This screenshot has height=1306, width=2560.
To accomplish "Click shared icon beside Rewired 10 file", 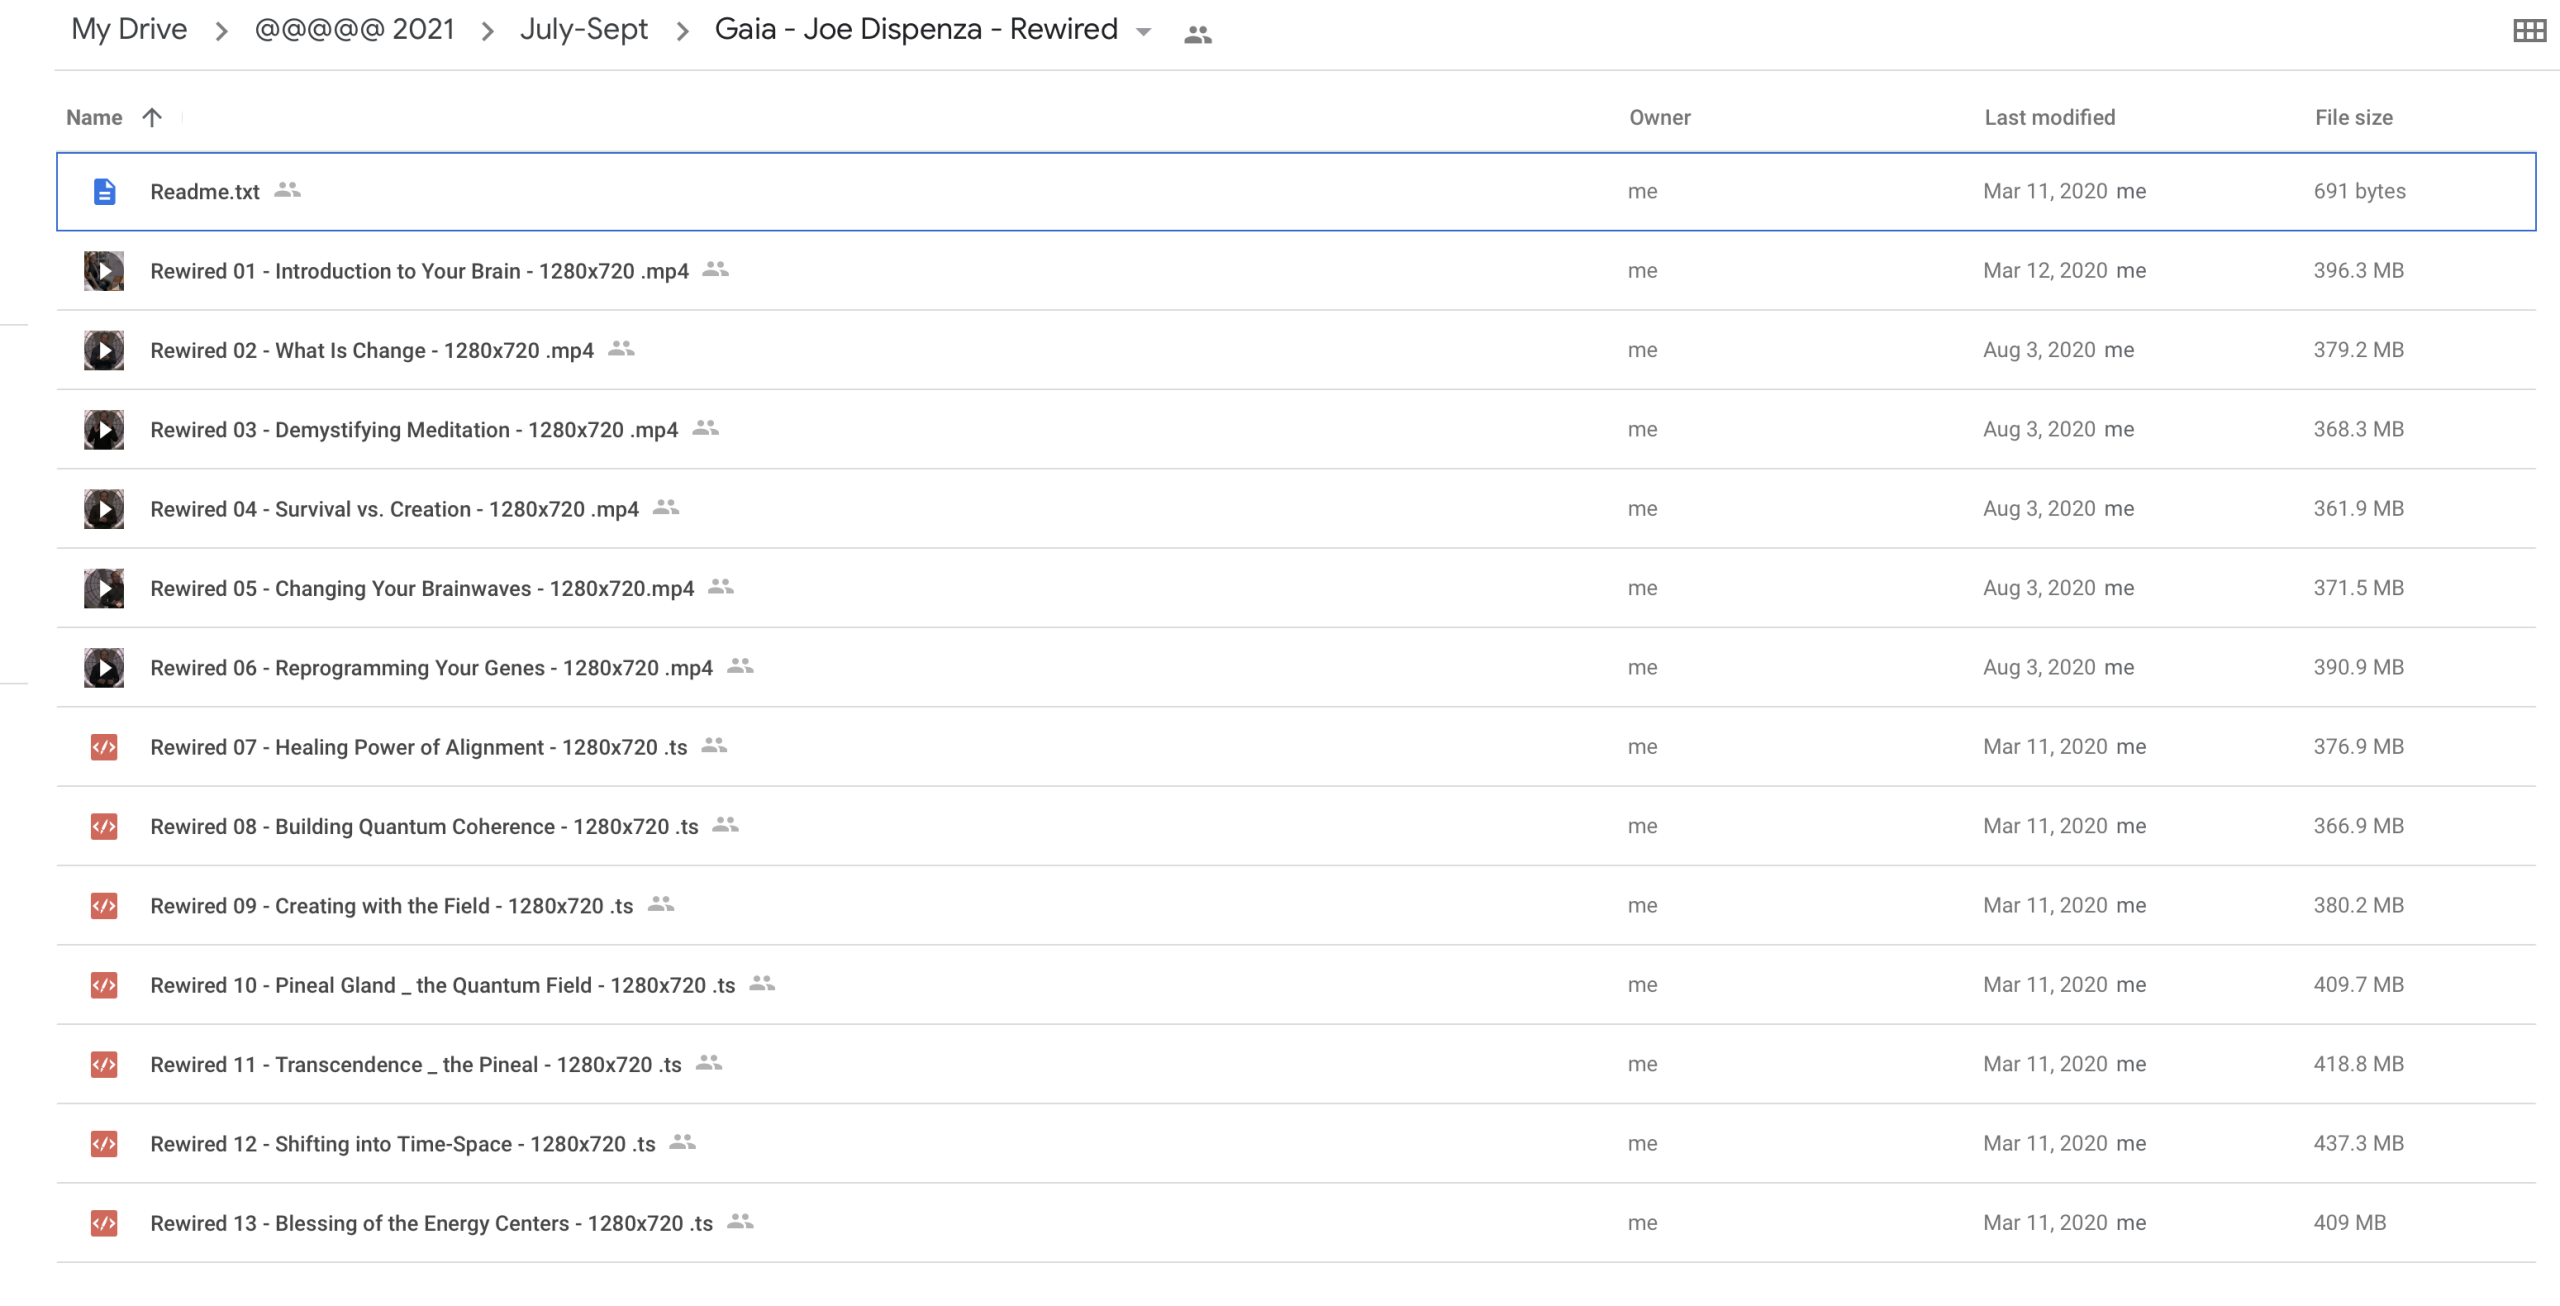I will [x=763, y=984].
